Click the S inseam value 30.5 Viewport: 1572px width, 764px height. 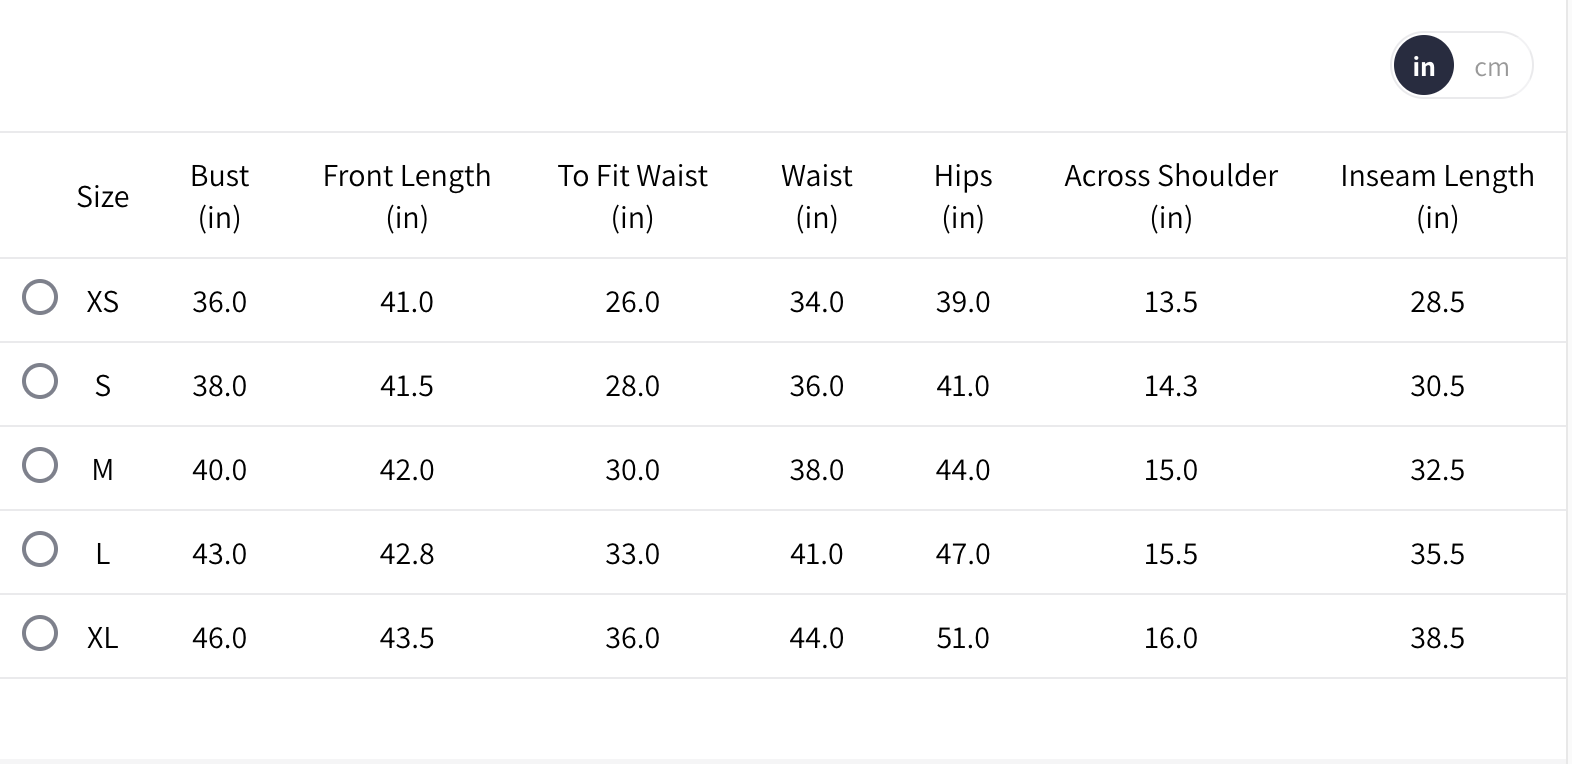pos(1437,385)
